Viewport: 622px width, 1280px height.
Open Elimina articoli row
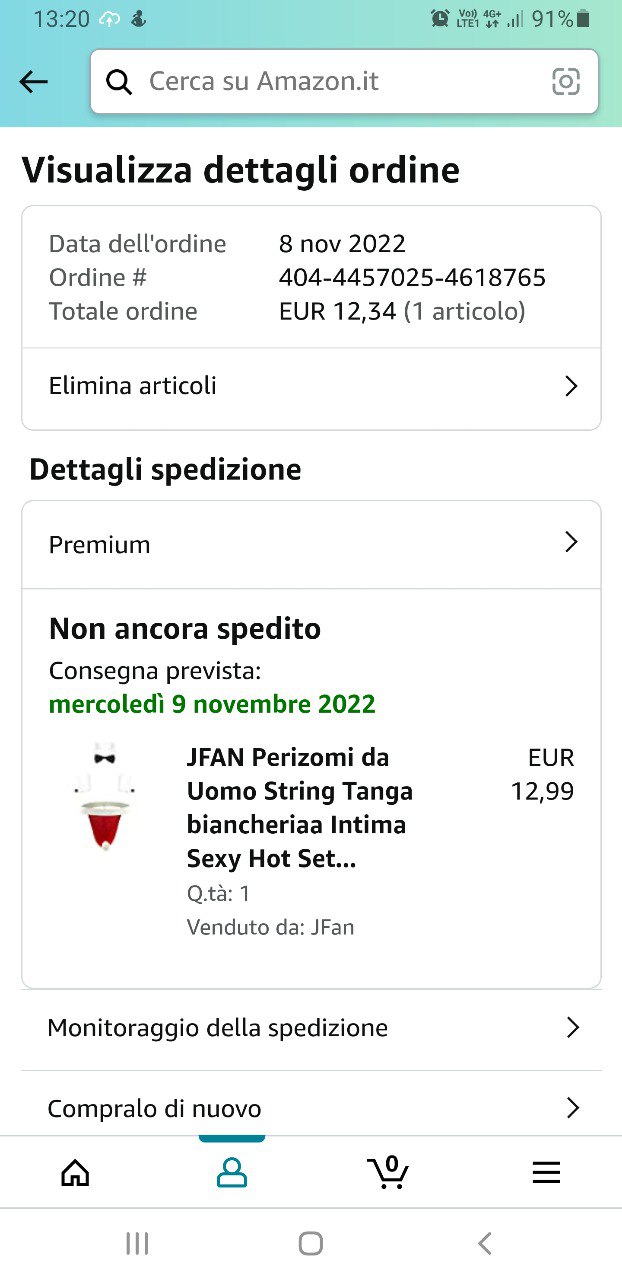tap(133, 386)
